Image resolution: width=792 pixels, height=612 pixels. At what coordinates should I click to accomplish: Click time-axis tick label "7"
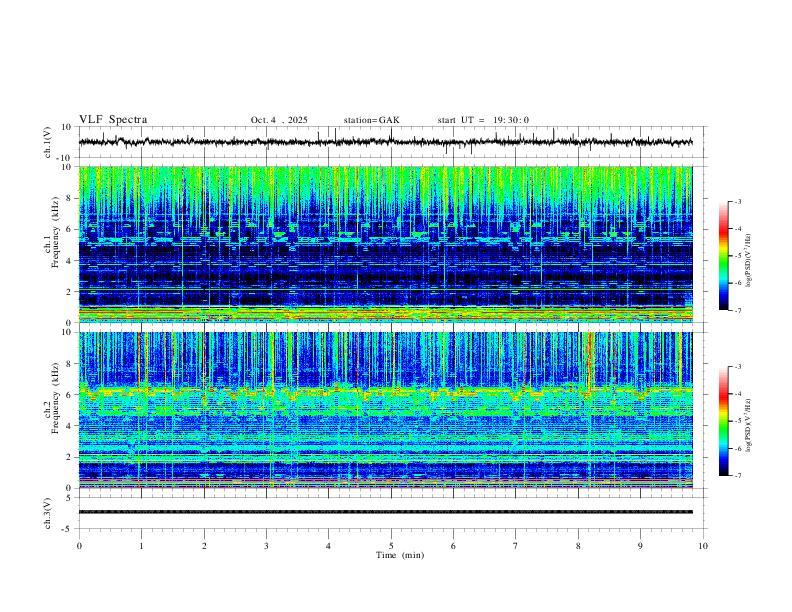point(516,546)
